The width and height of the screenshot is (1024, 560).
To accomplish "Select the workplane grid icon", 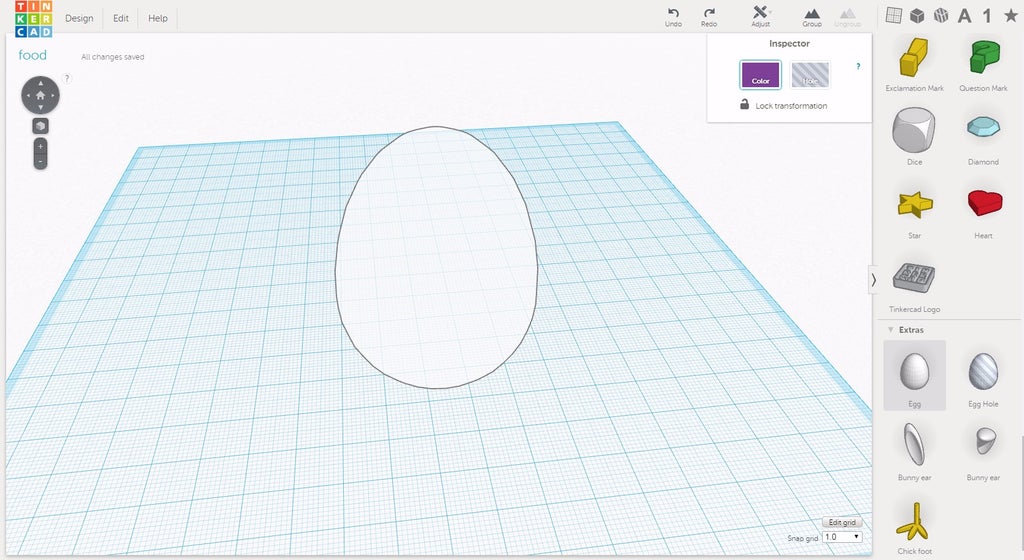I will (x=893, y=15).
